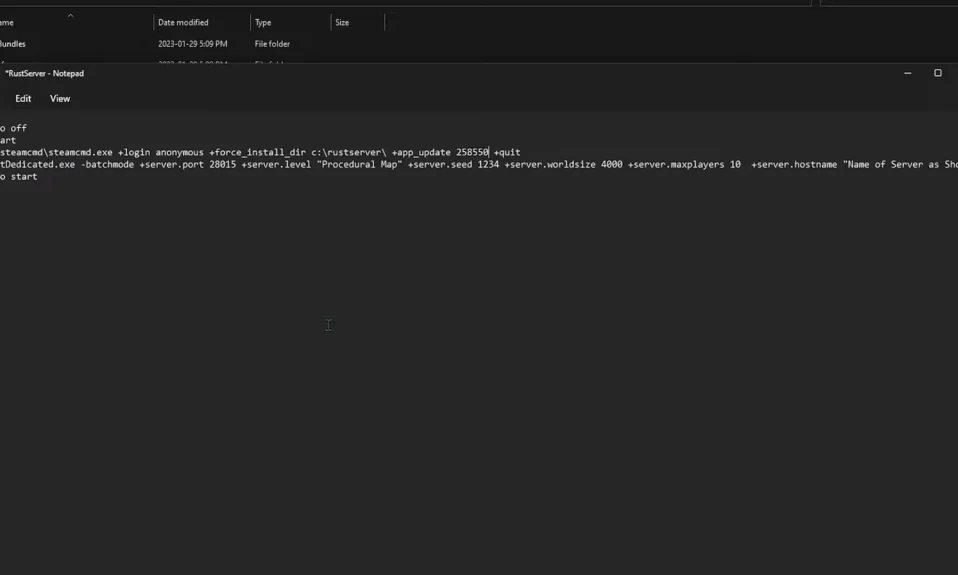Screen dimensions: 958x575
Task: Click c:\rustserver\ path in the script
Action: click(x=349, y=152)
